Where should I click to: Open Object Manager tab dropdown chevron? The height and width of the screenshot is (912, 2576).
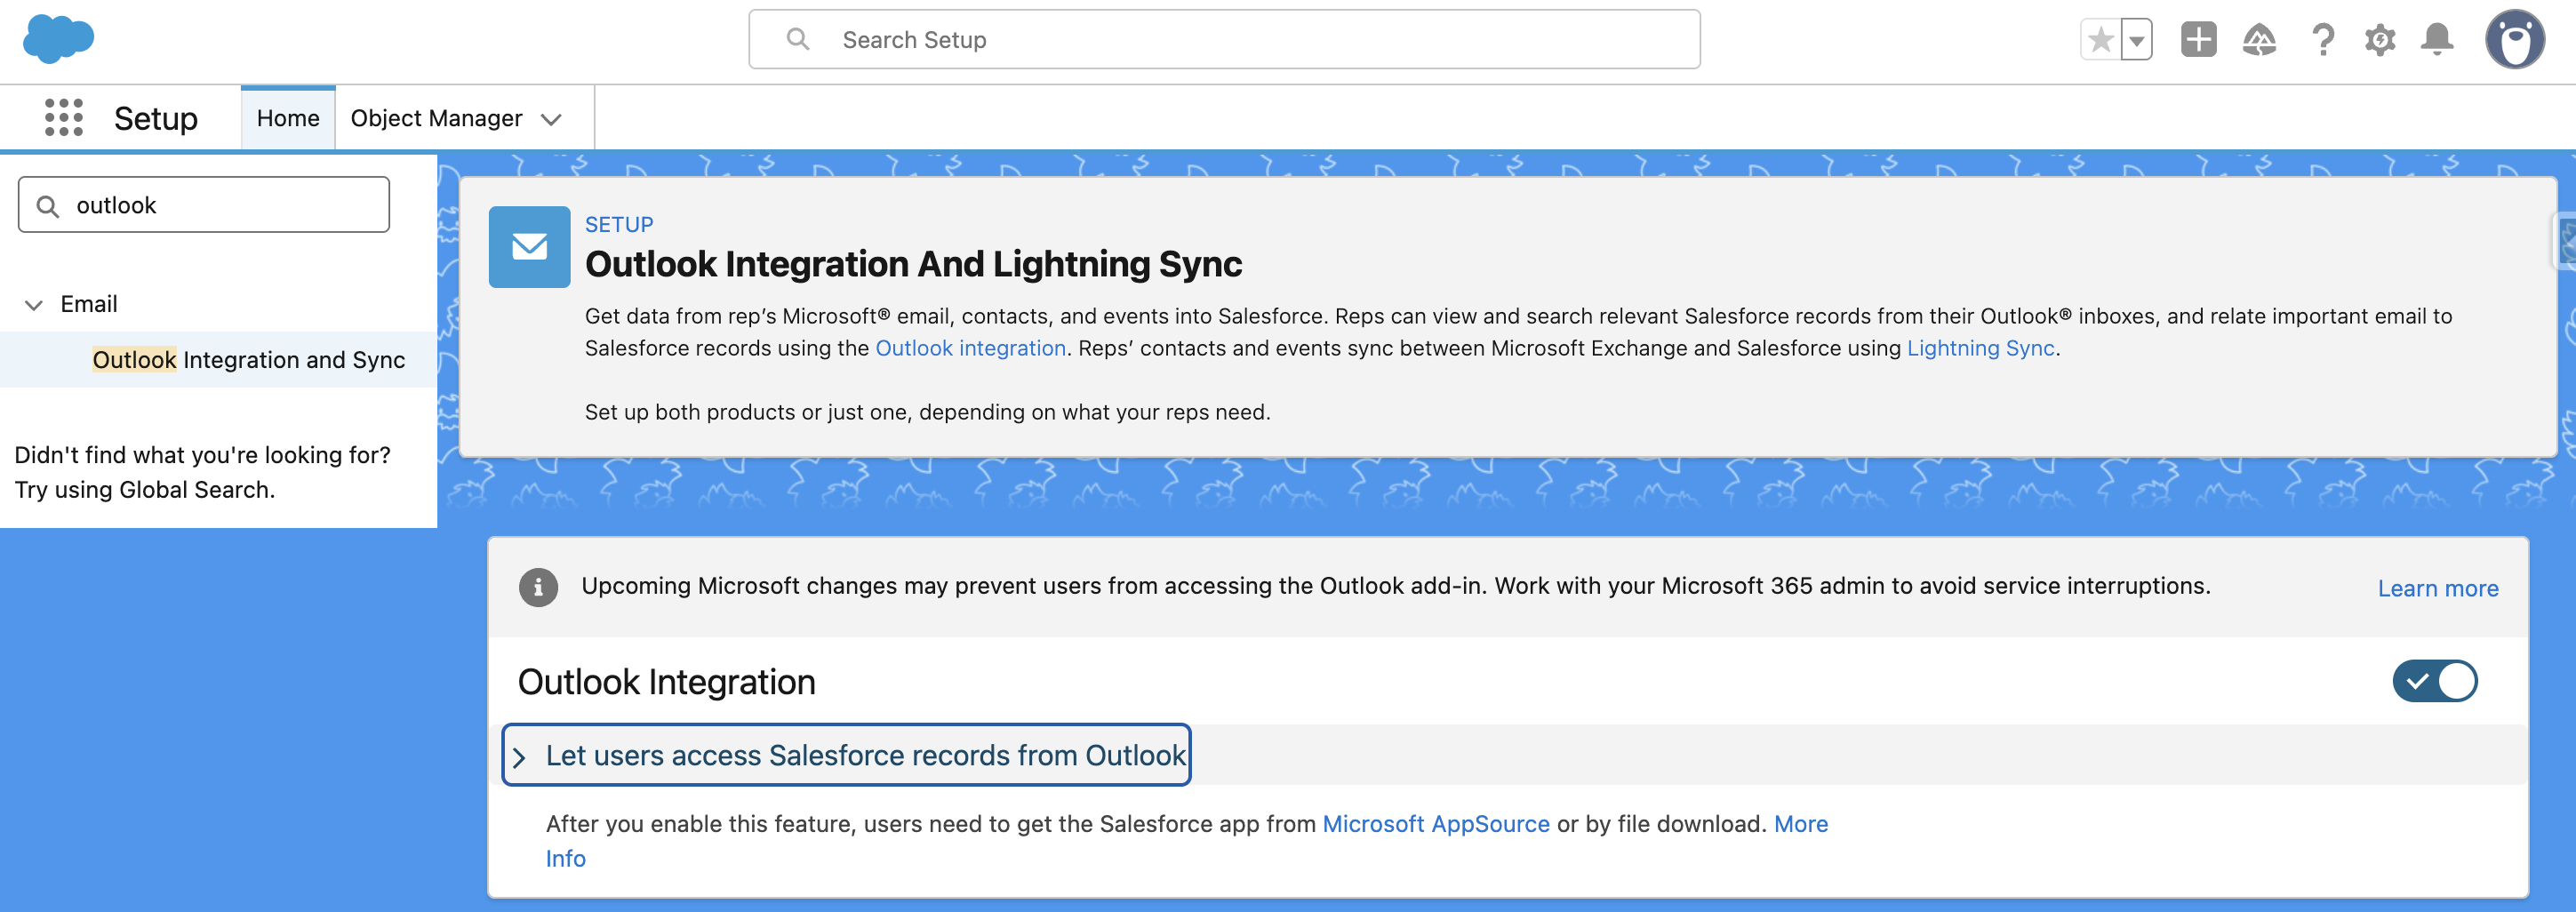click(551, 119)
